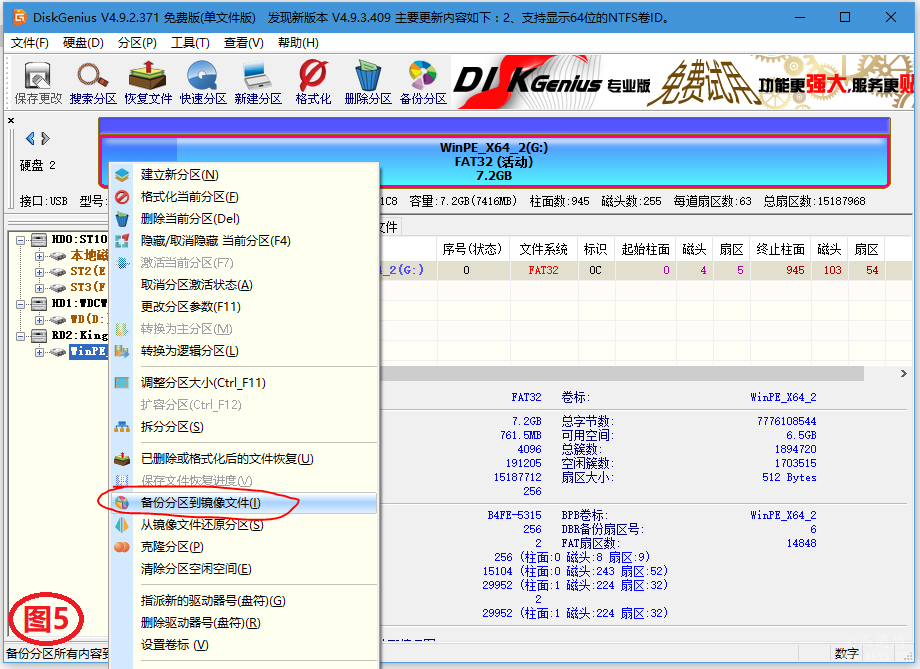Choose 清除分区空闲空间(E) entry
The height and width of the screenshot is (669, 920).
(243, 569)
